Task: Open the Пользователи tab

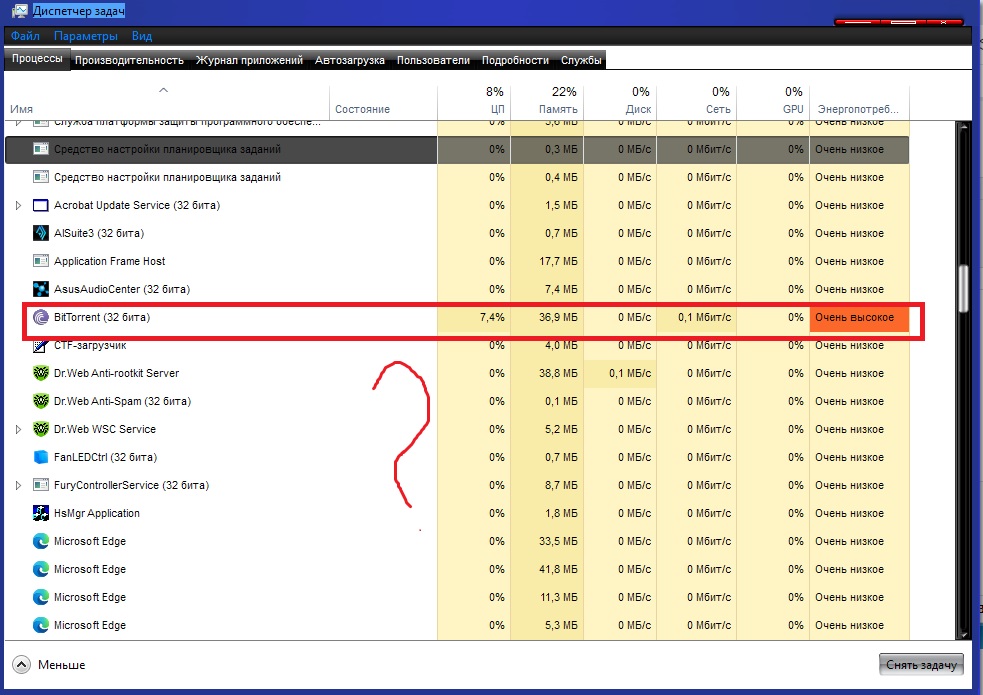Action: coord(433,60)
